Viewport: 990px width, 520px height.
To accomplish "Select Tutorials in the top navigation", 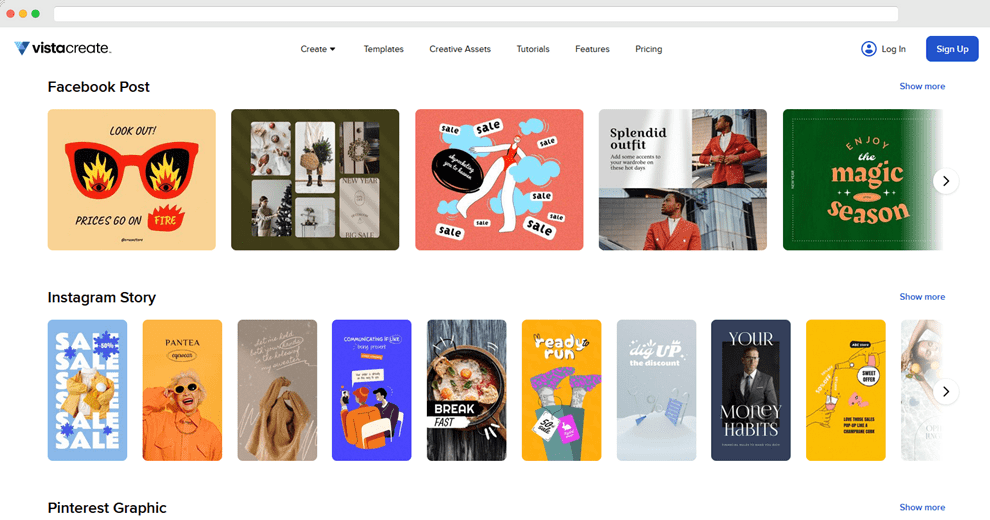I will [x=533, y=49].
